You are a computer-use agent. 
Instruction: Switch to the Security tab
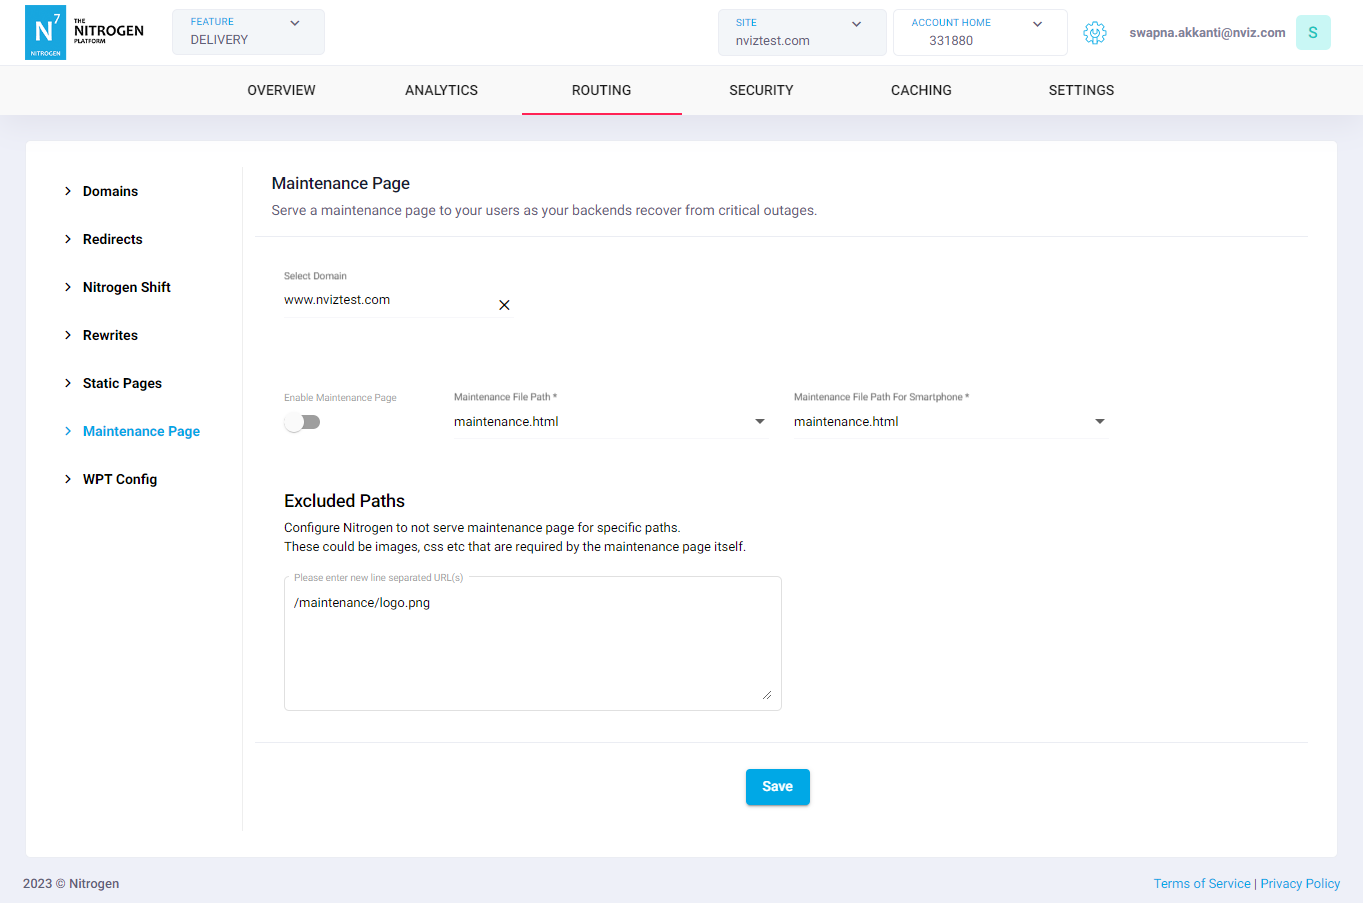pos(761,90)
